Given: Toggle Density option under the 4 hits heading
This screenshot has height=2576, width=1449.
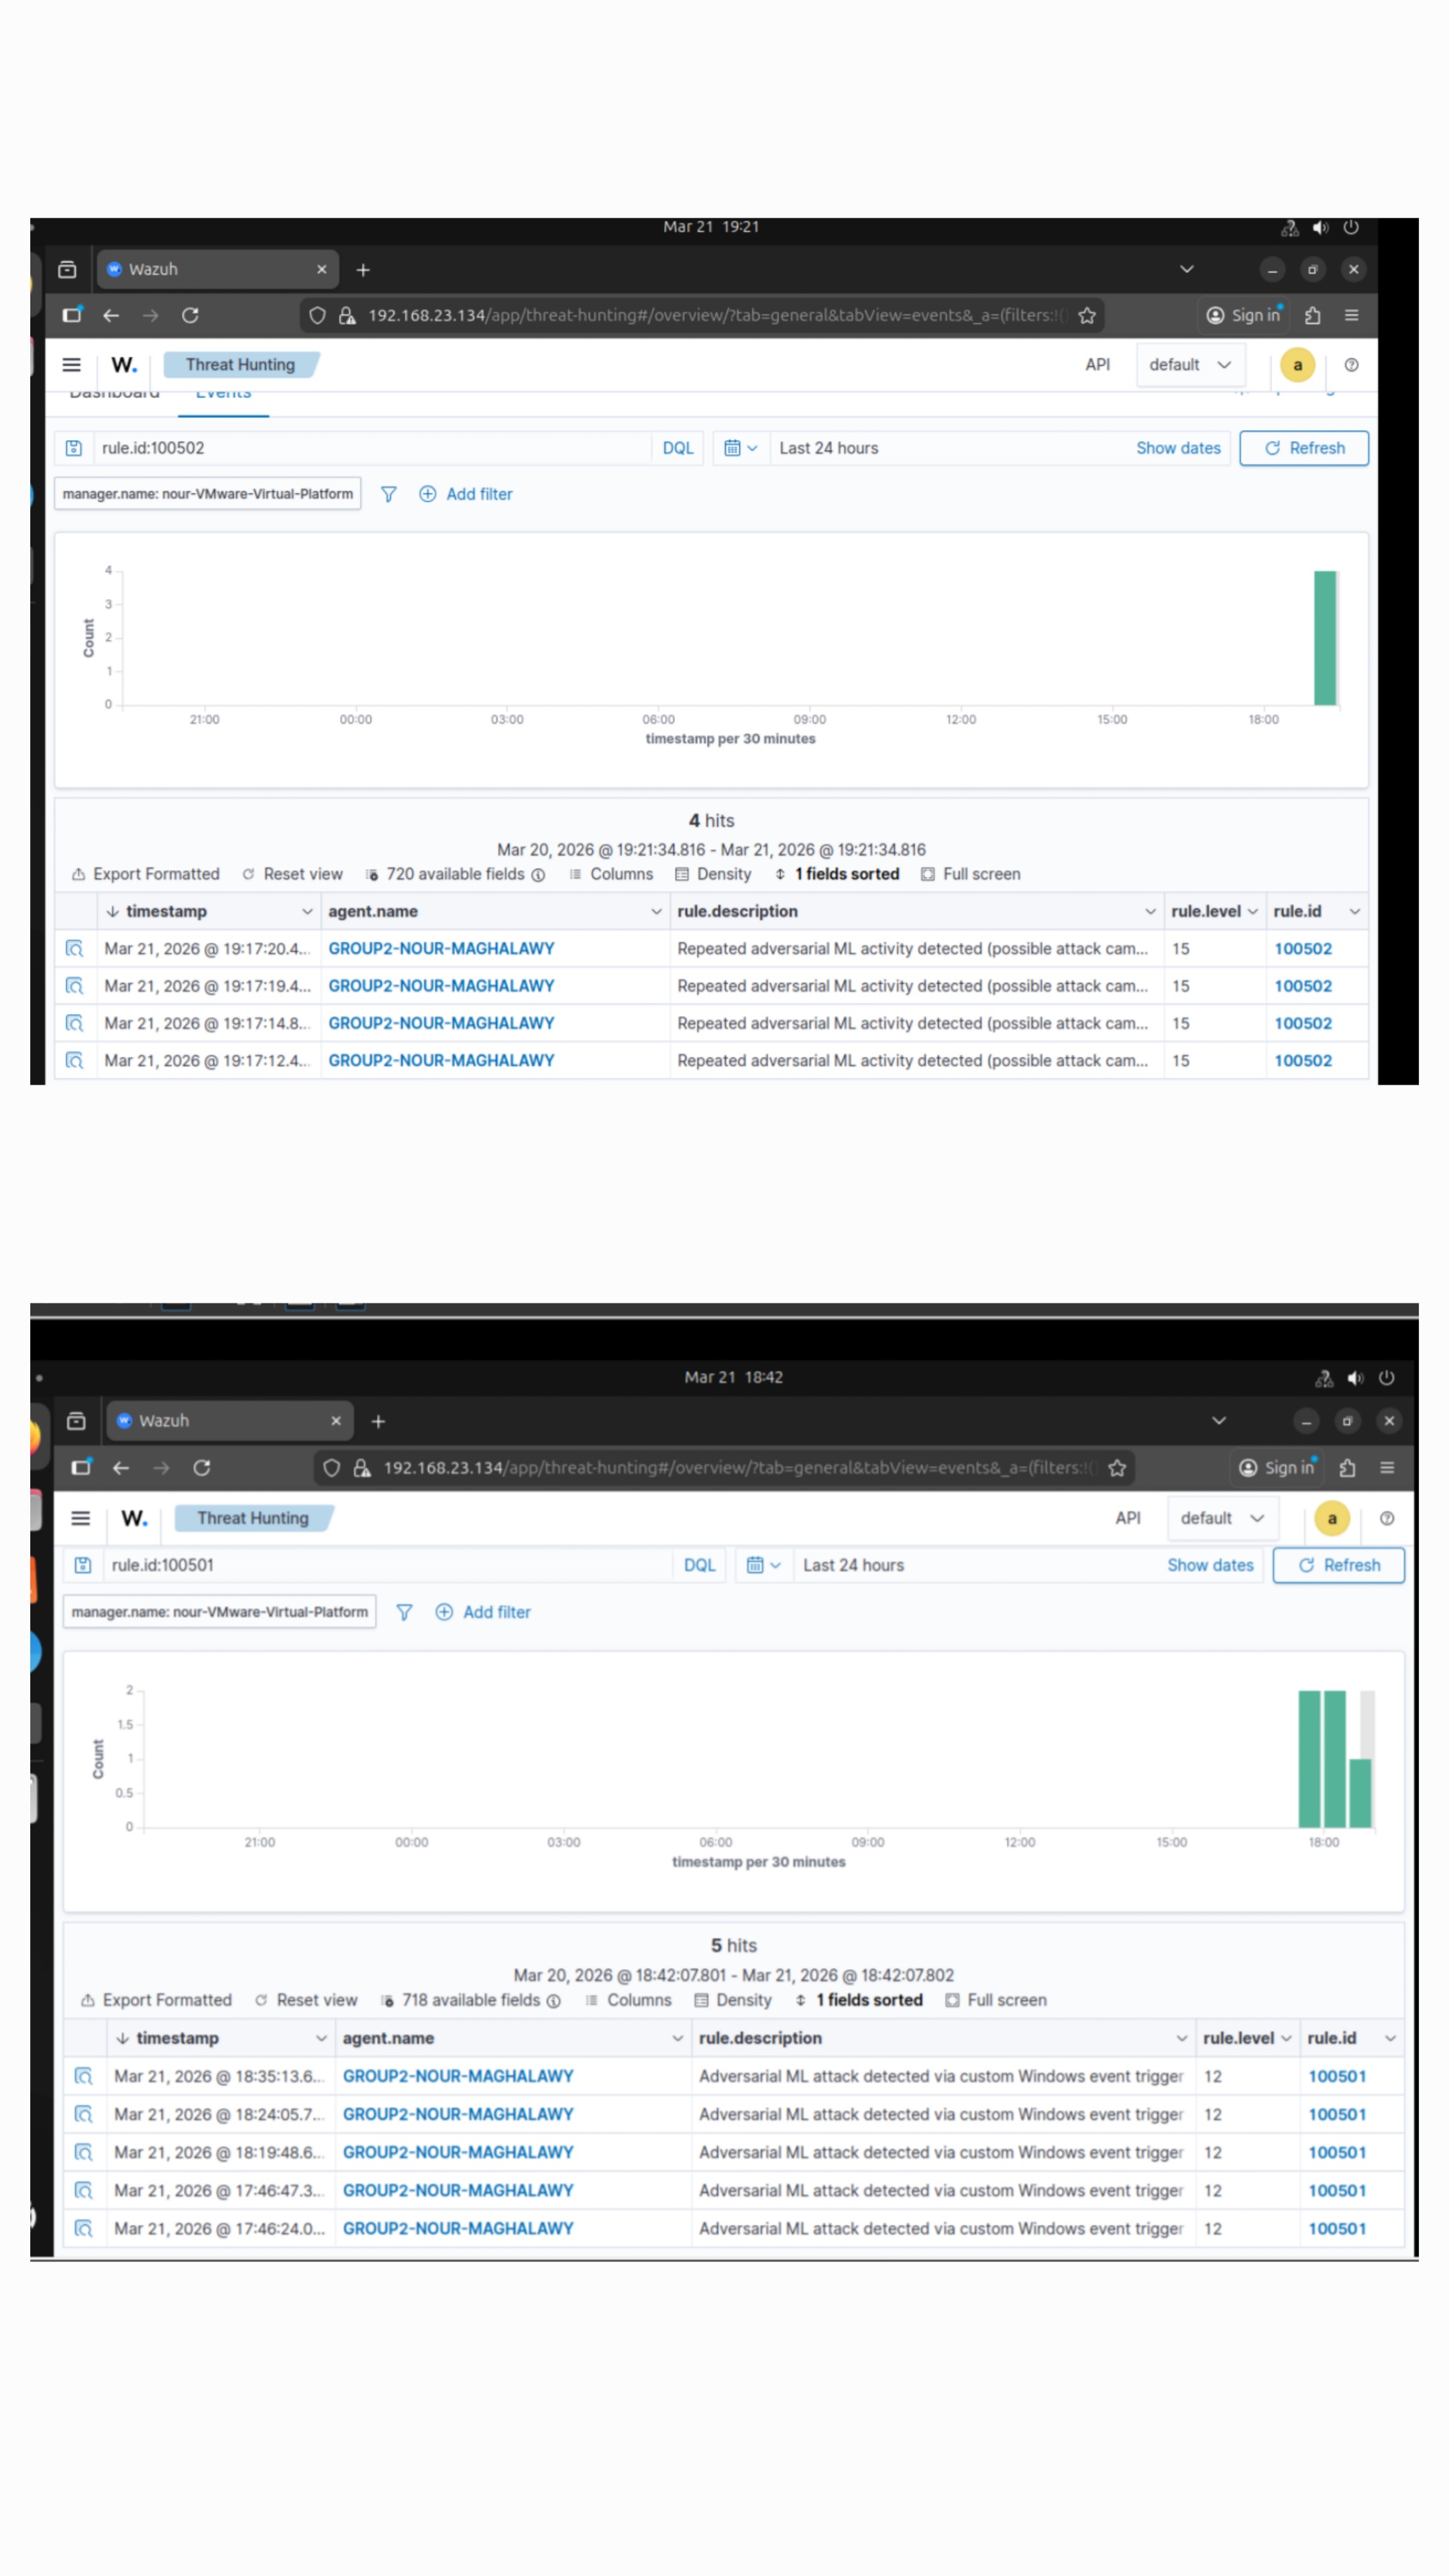Looking at the screenshot, I should click(x=713, y=874).
